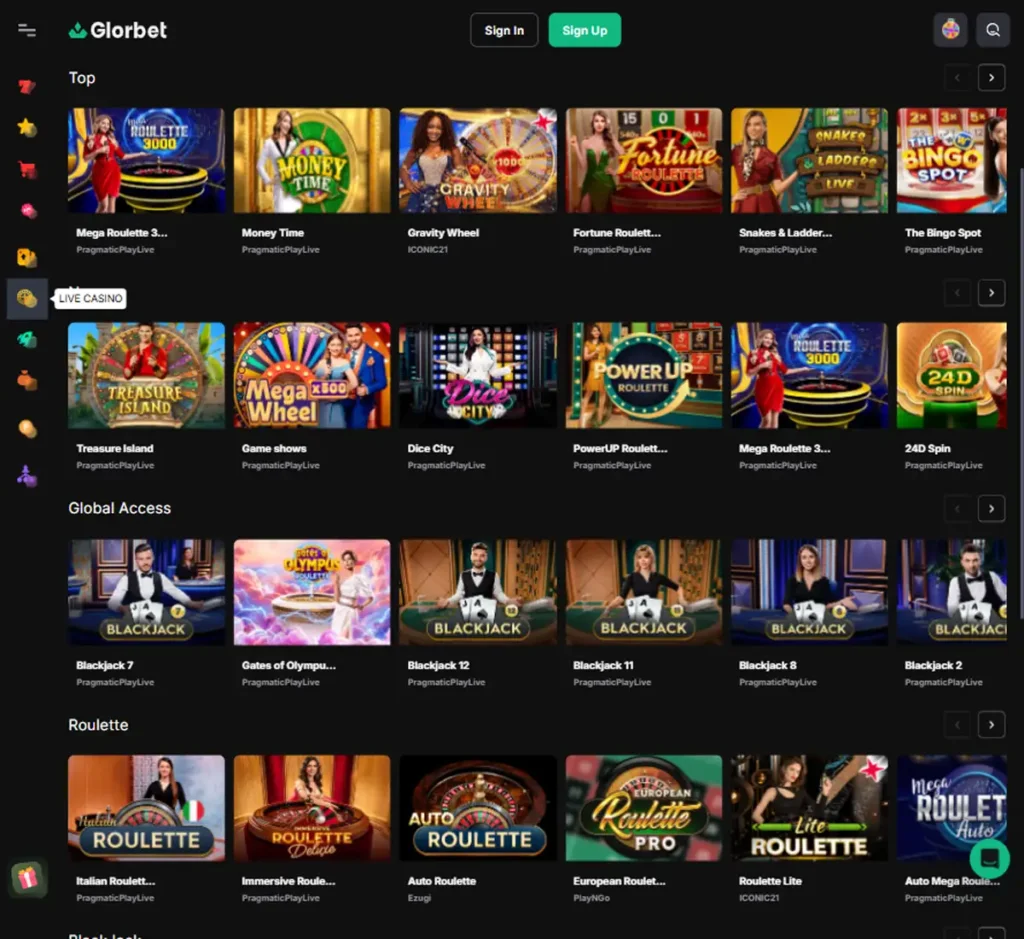This screenshot has width=1024, height=939.
Task: Click the 'Top' section heading
Action: tap(82, 78)
